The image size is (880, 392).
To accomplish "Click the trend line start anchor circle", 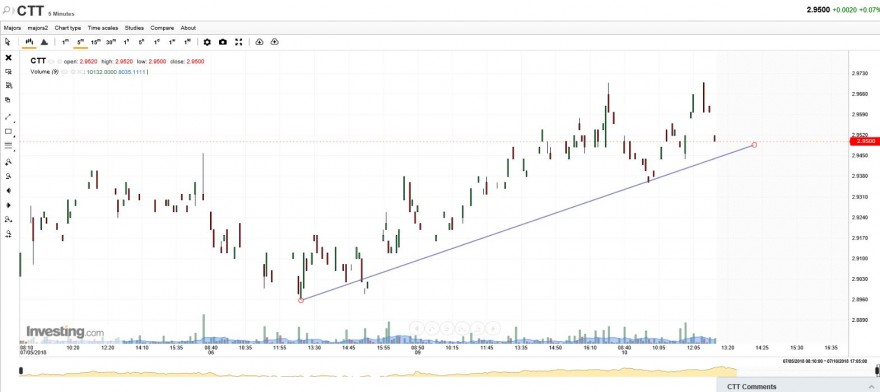I will tap(301, 300).
